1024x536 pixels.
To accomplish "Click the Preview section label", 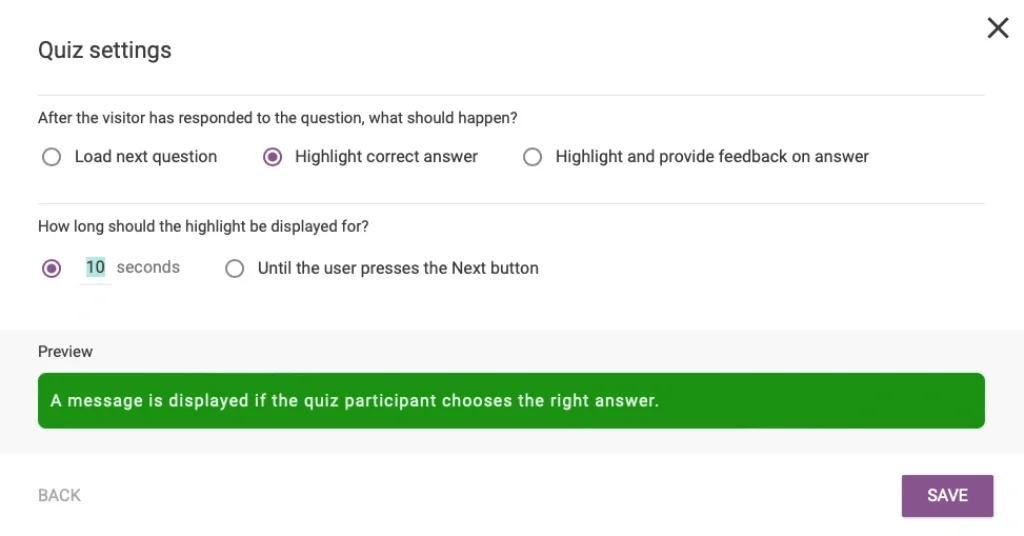I will click(x=65, y=352).
